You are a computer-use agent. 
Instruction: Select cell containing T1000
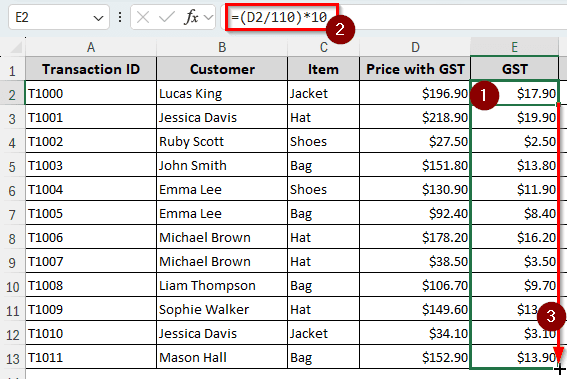point(91,93)
